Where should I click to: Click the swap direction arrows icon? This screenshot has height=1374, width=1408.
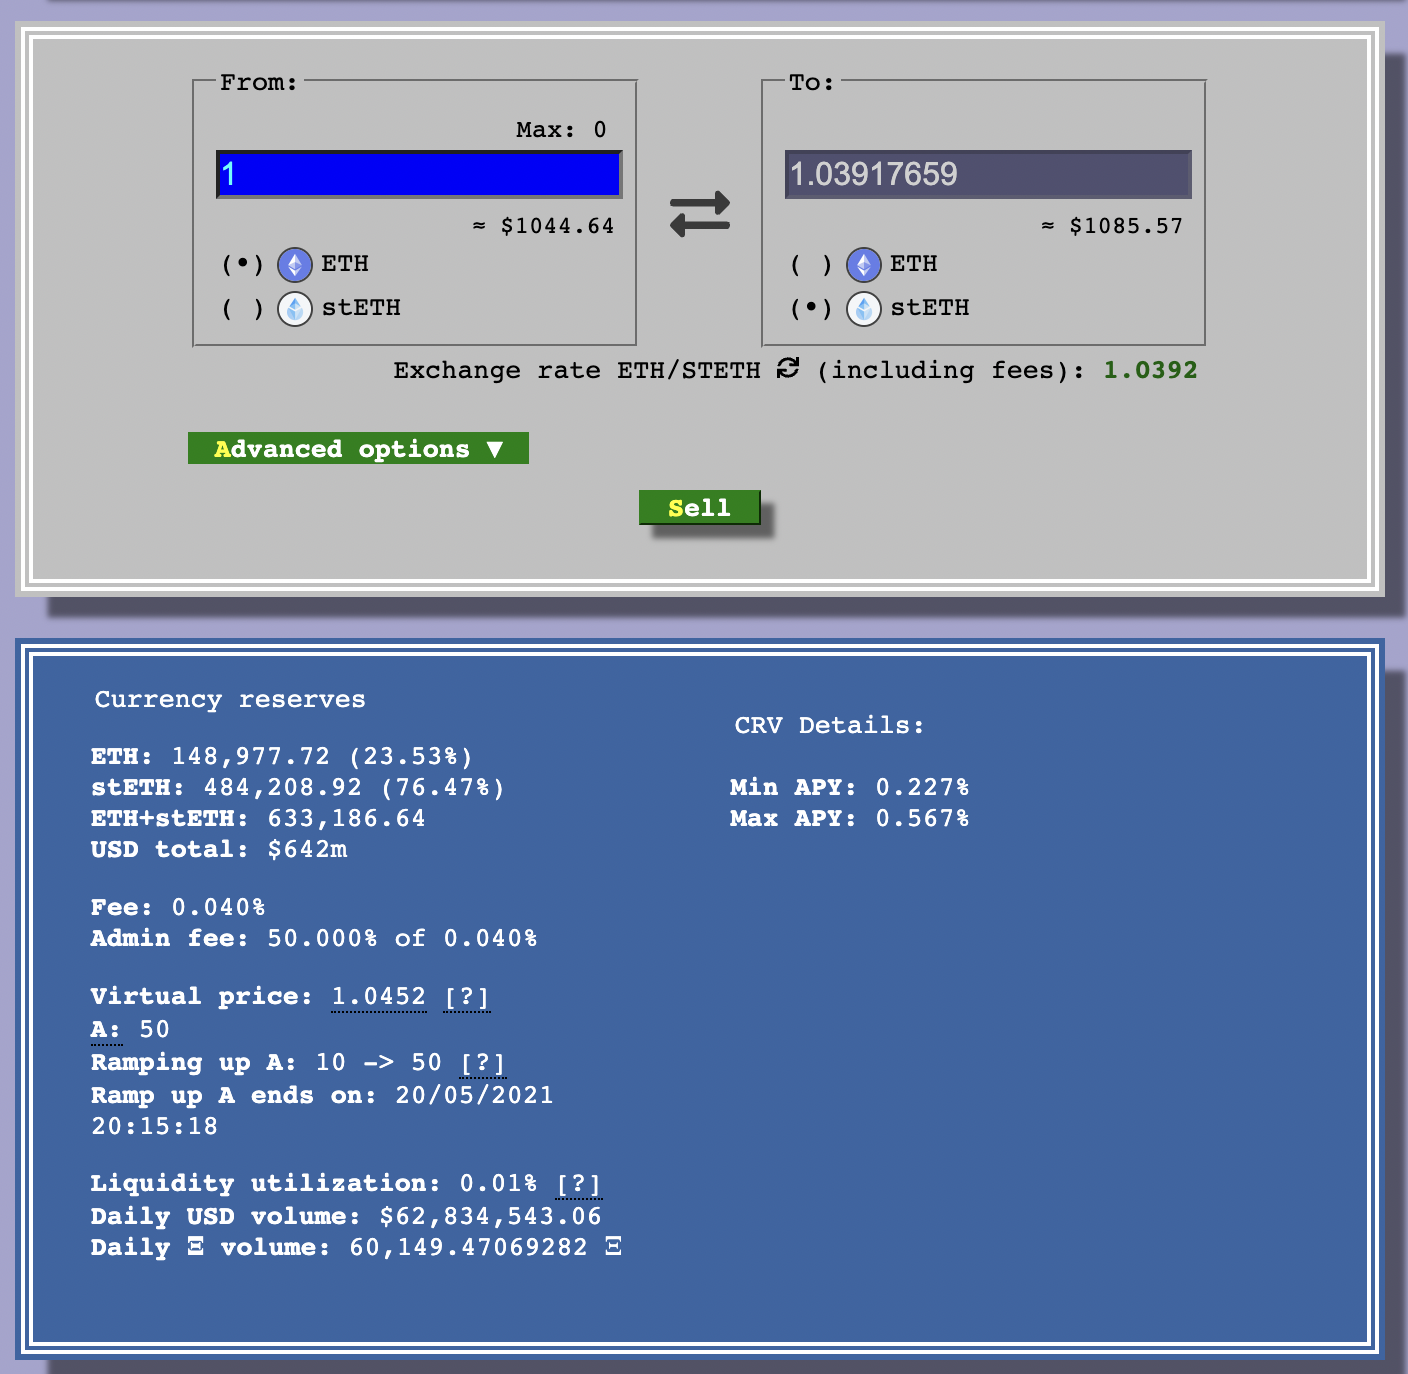click(700, 214)
